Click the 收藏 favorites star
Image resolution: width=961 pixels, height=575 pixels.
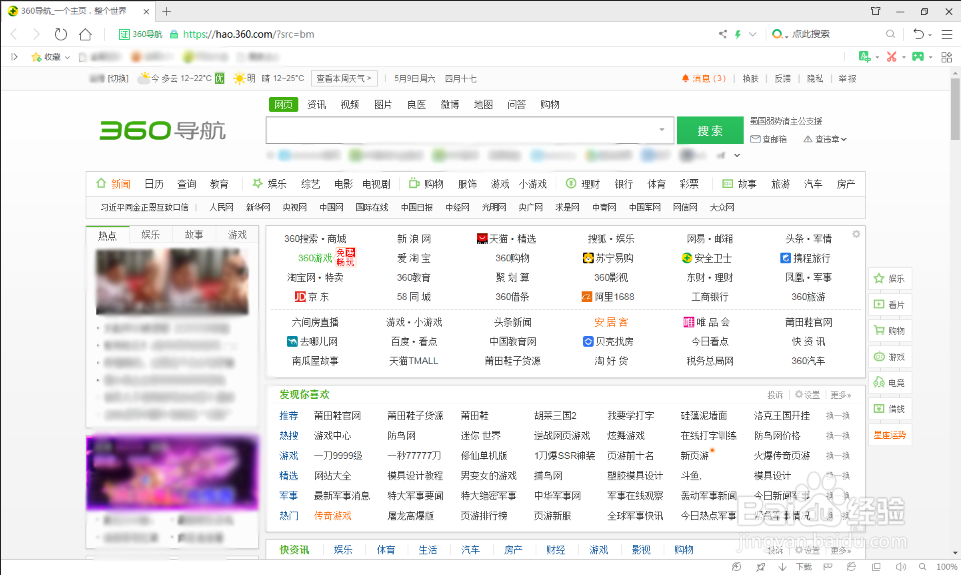[37, 57]
